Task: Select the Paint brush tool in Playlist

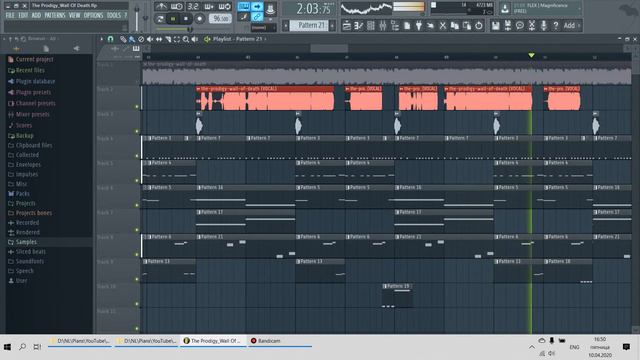Action: click(x=132, y=39)
